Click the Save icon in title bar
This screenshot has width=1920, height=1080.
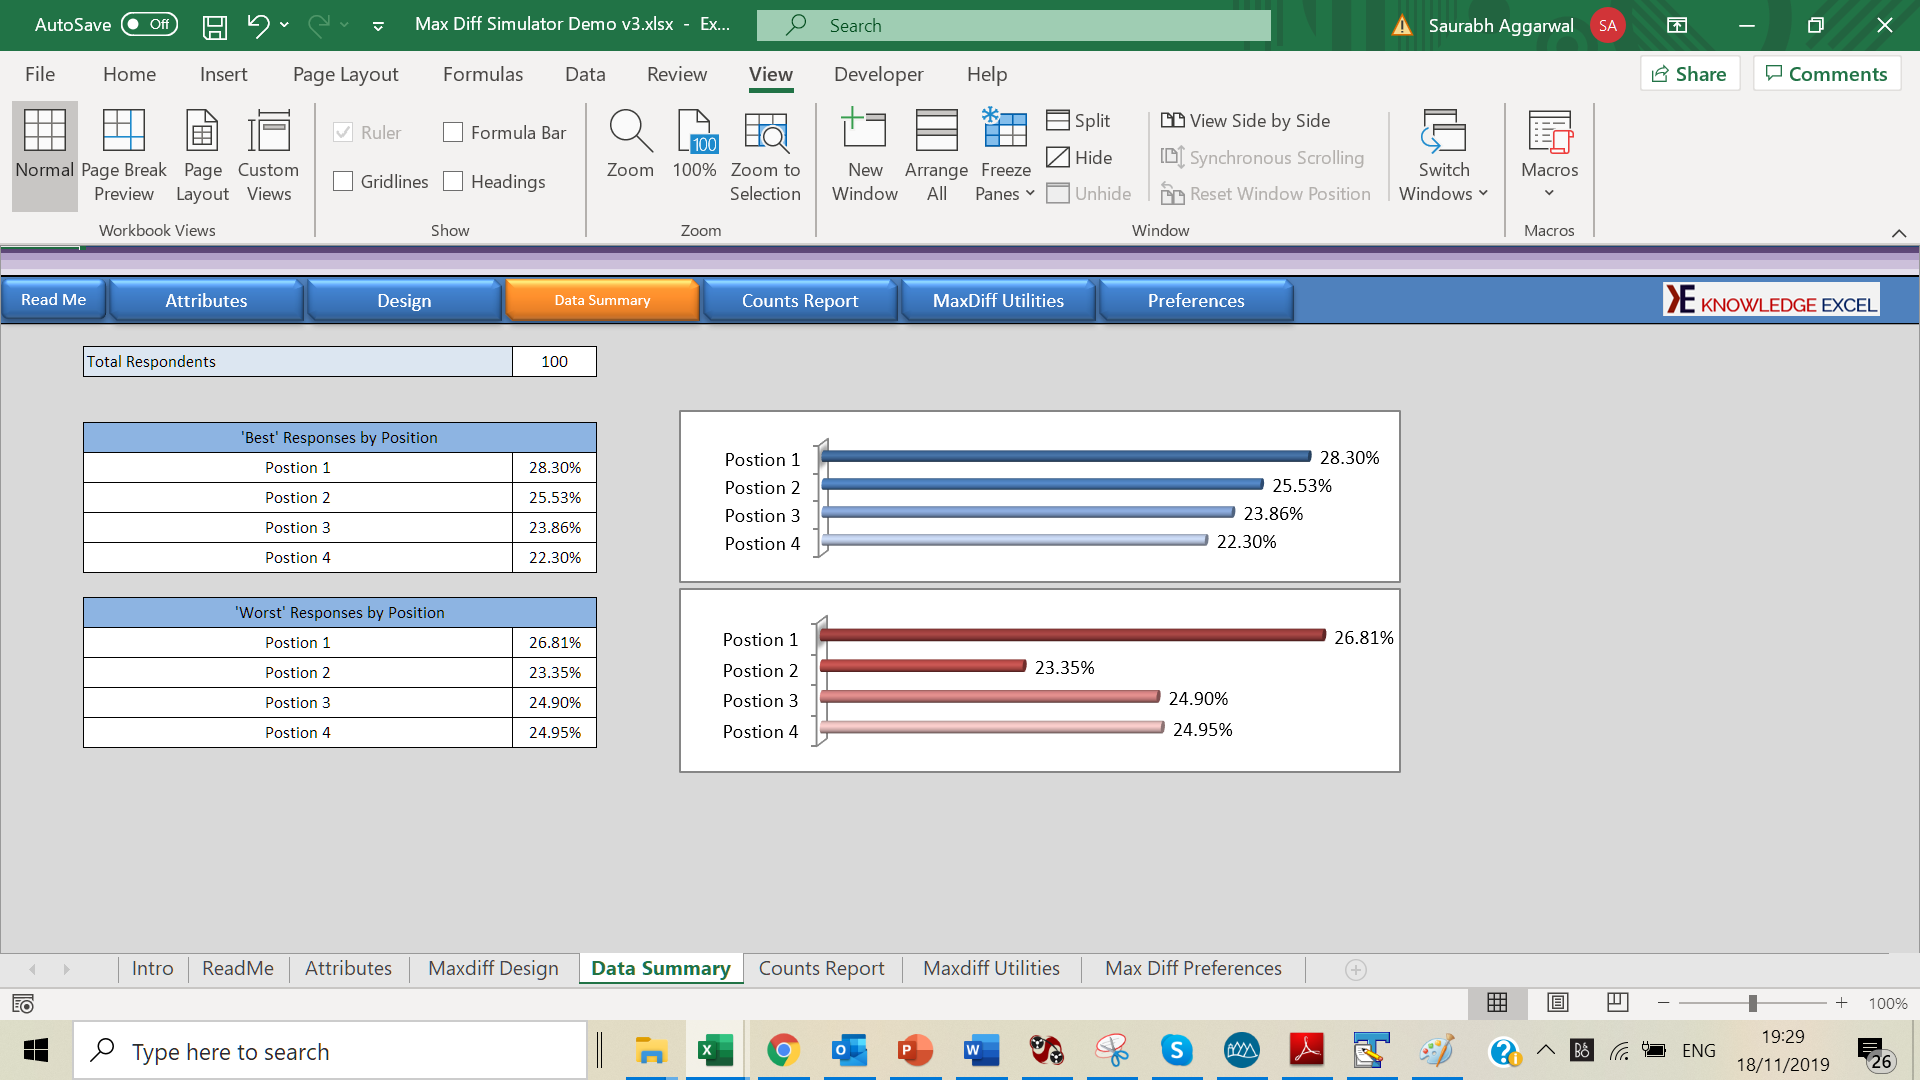pyautogui.click(x=214, y=26)
